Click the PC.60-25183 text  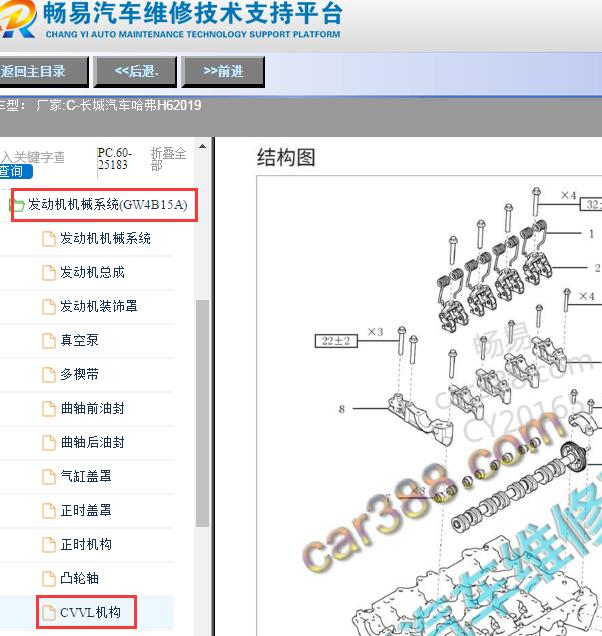[115, 159]
